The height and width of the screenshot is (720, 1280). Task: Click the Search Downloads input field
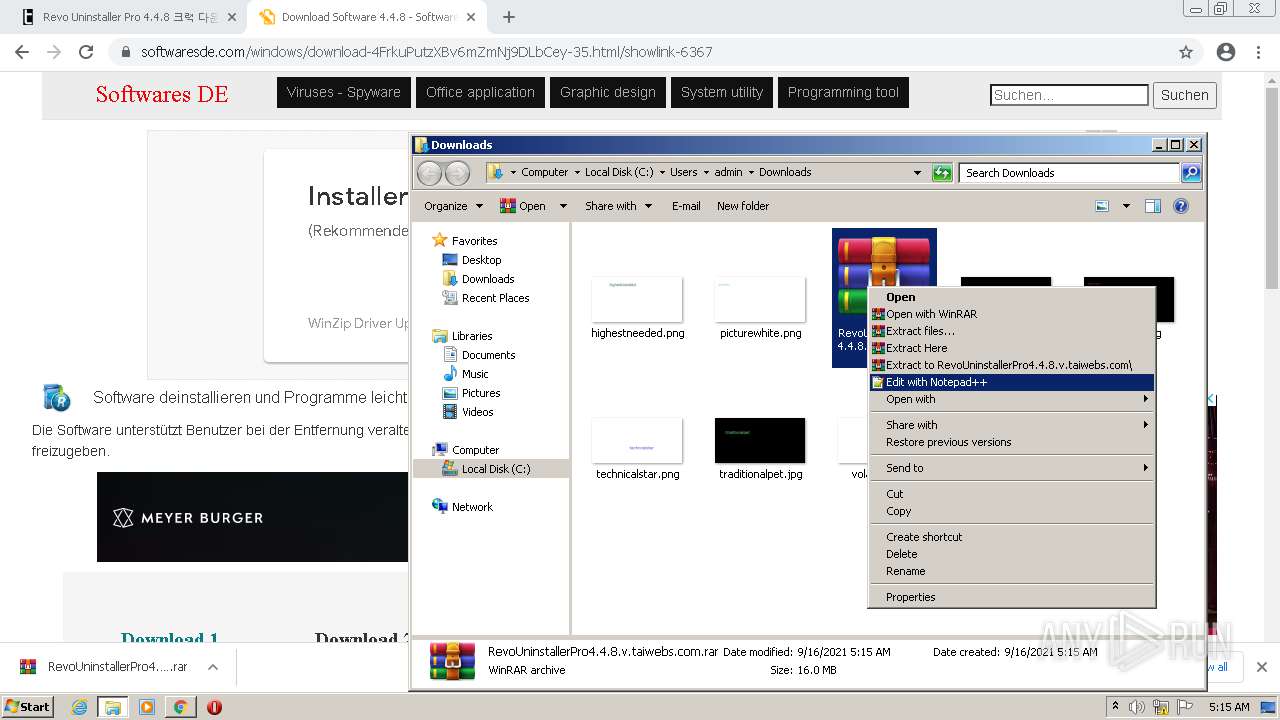pos(1069,173)
